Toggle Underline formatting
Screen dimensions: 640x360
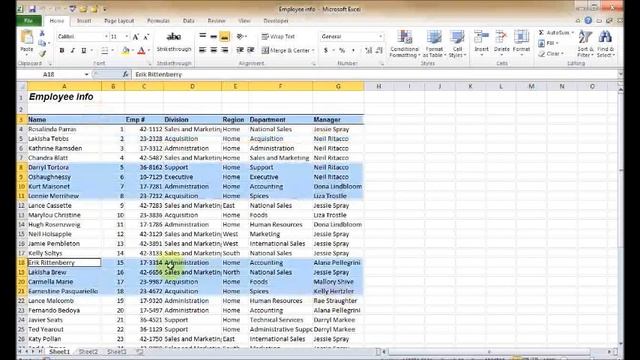click(x=84, y=51)
